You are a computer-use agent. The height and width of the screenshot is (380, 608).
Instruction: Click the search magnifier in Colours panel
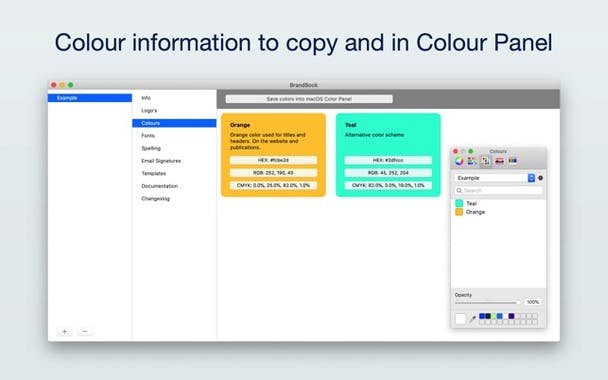pyautogui.click(x=459, y=190)
